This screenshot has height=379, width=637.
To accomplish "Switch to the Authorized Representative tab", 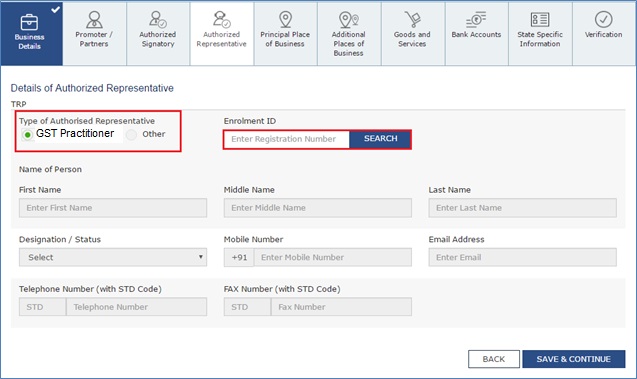I will coord(221,34).
